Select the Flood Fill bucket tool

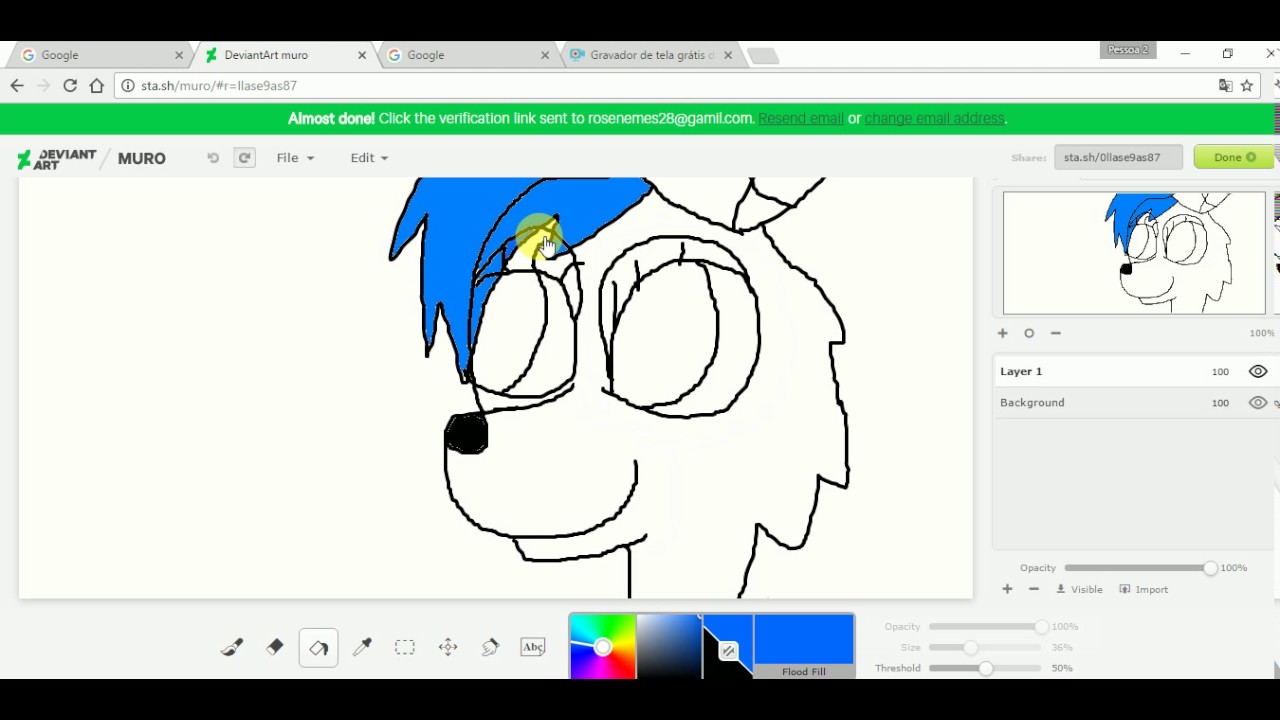[x=318, y=648]
